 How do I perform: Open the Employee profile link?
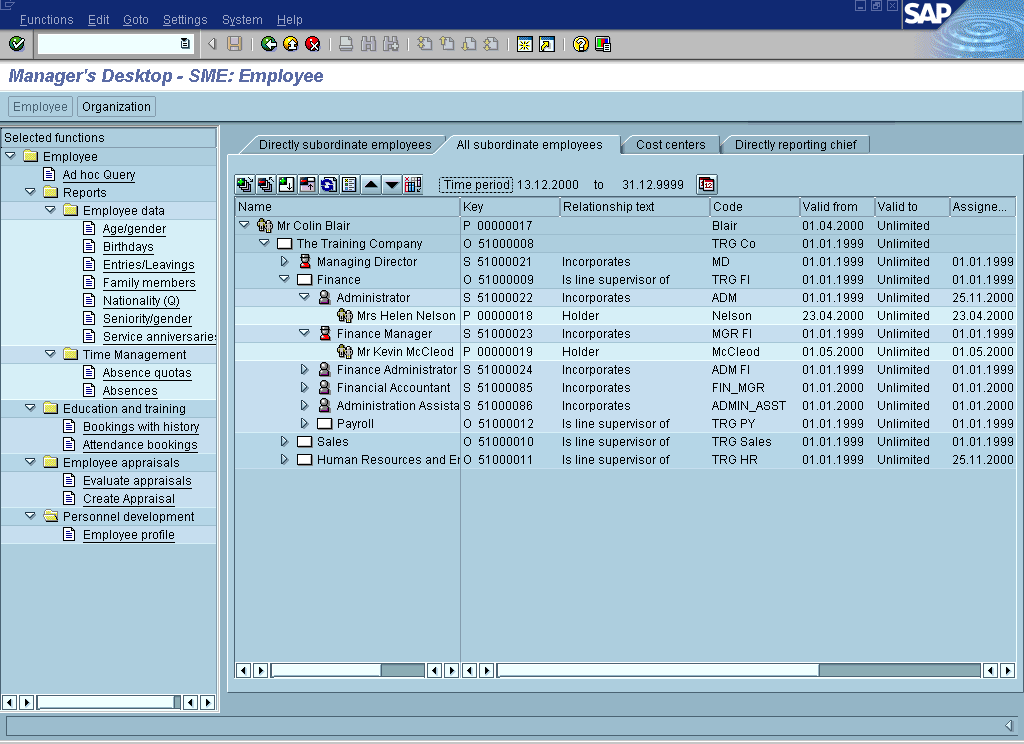[x=129, y=534]
